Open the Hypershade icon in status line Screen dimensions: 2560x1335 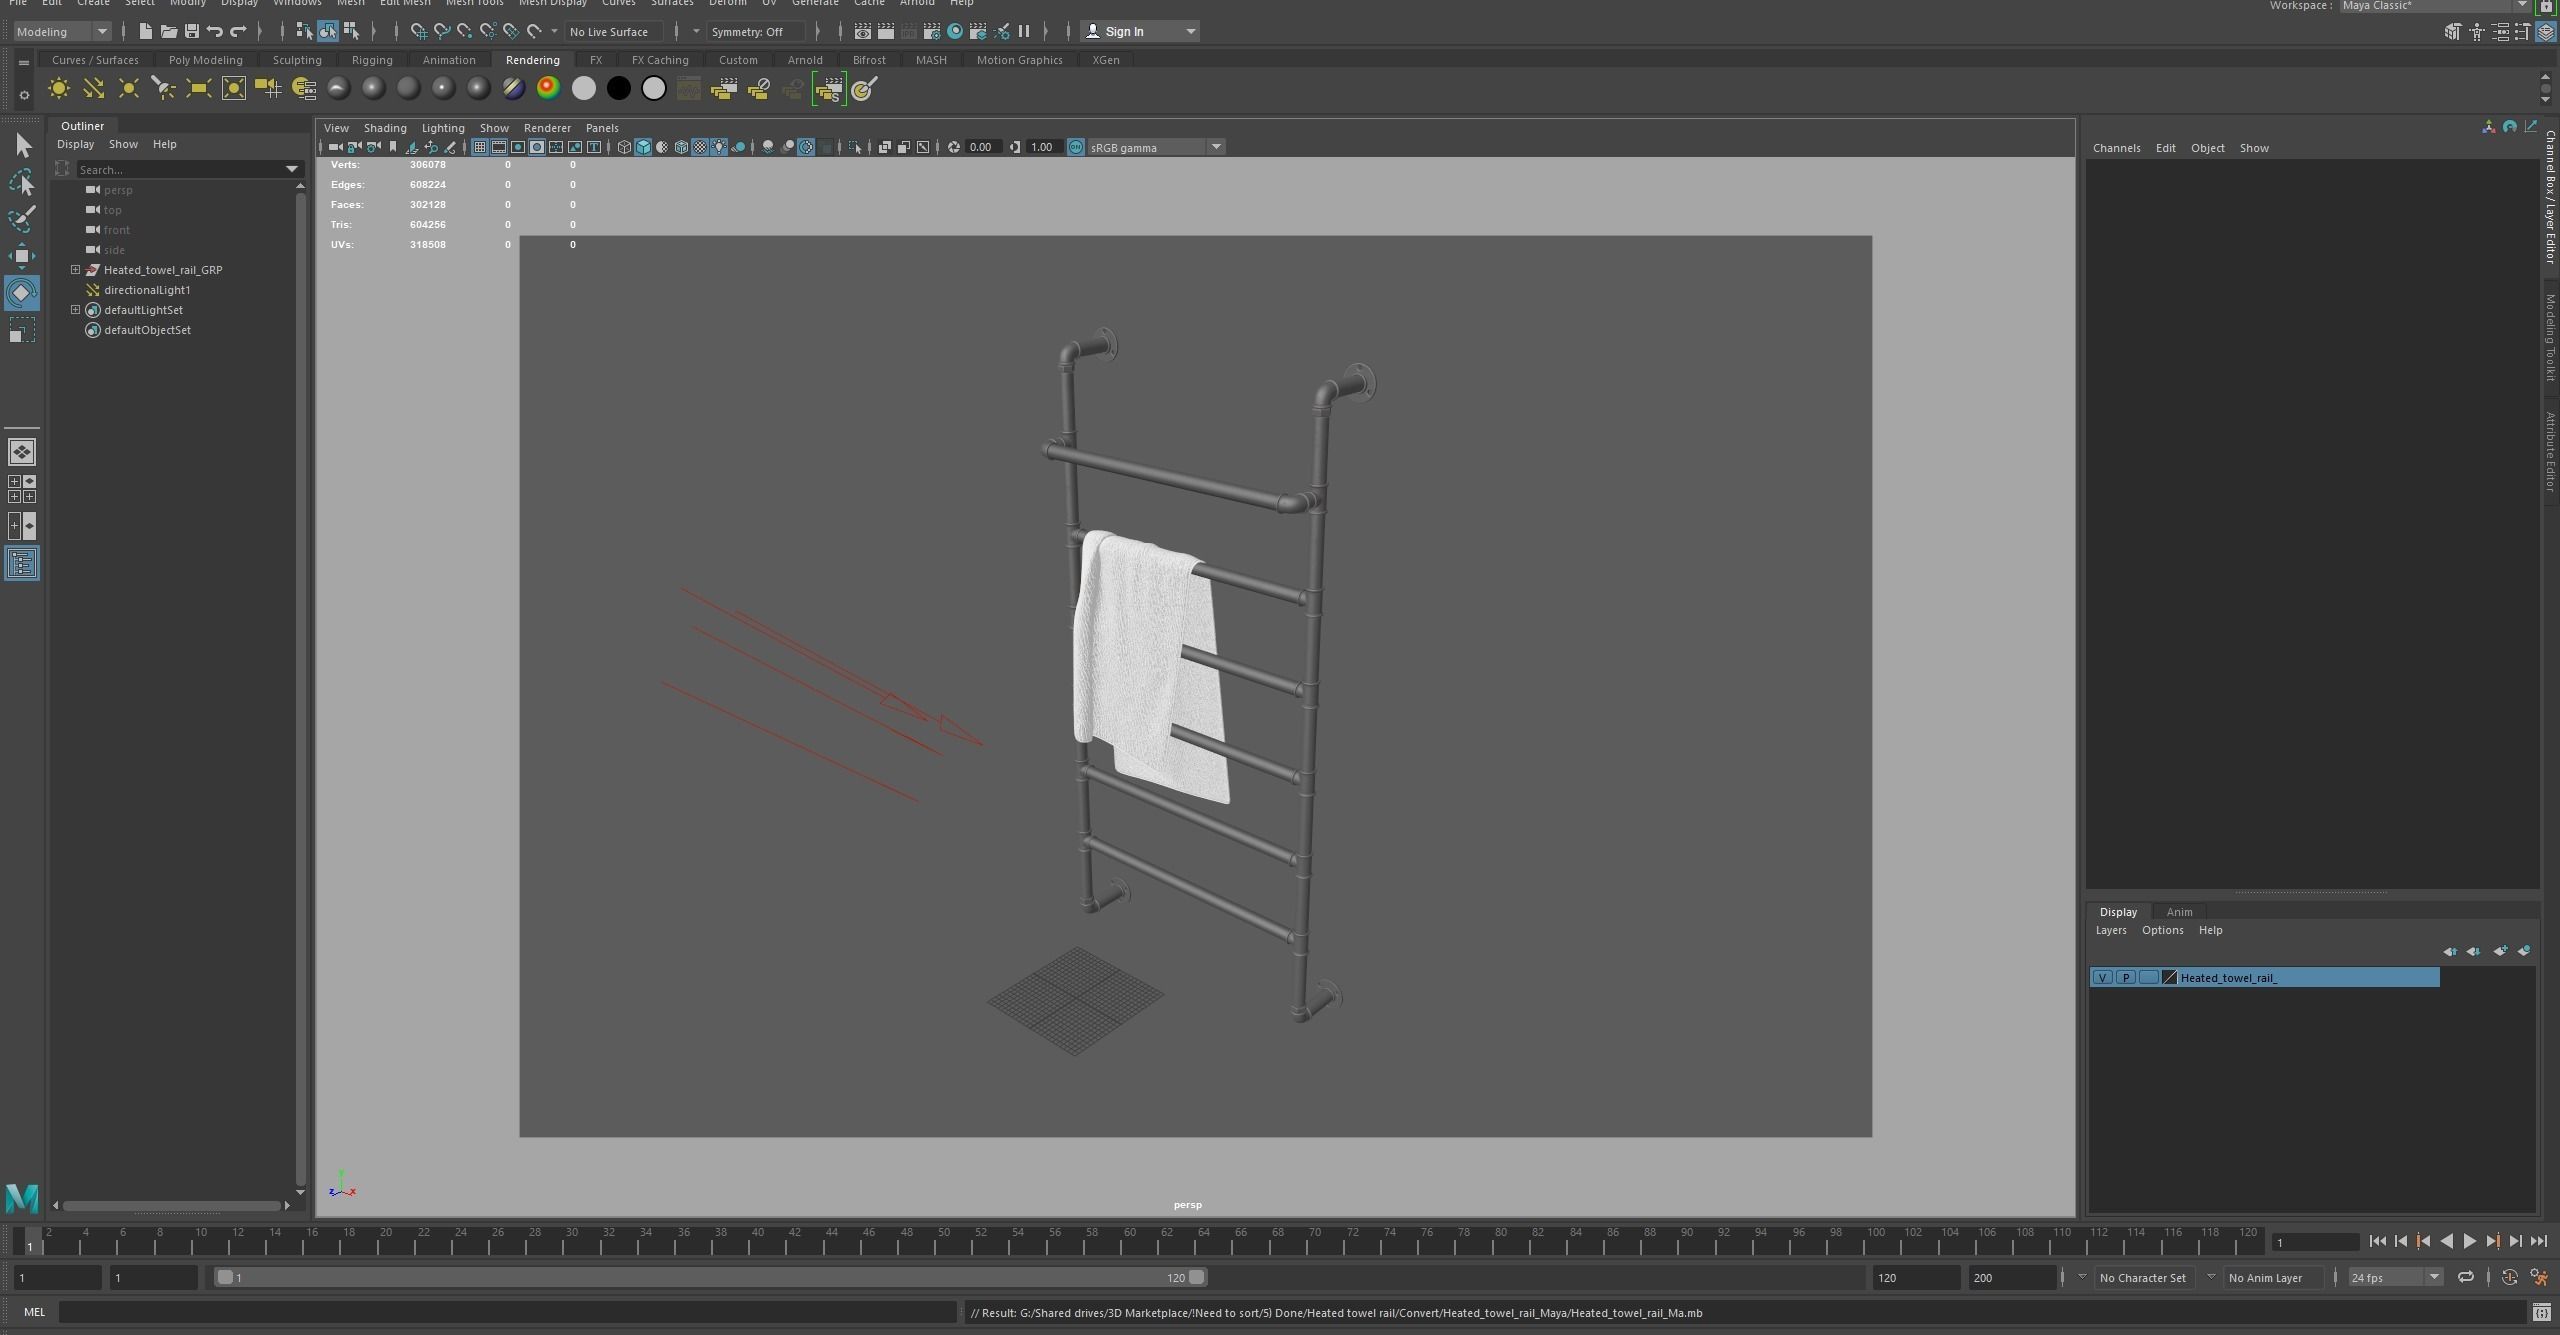coord(955,31)
